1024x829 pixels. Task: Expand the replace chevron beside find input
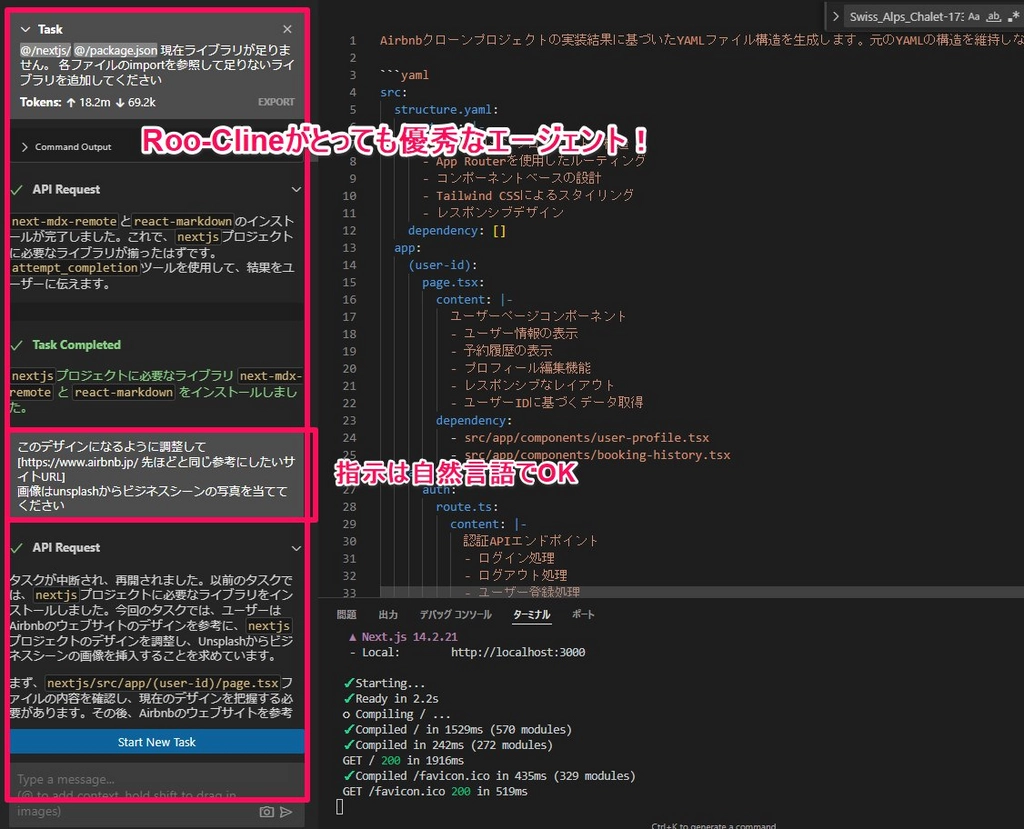835,17
